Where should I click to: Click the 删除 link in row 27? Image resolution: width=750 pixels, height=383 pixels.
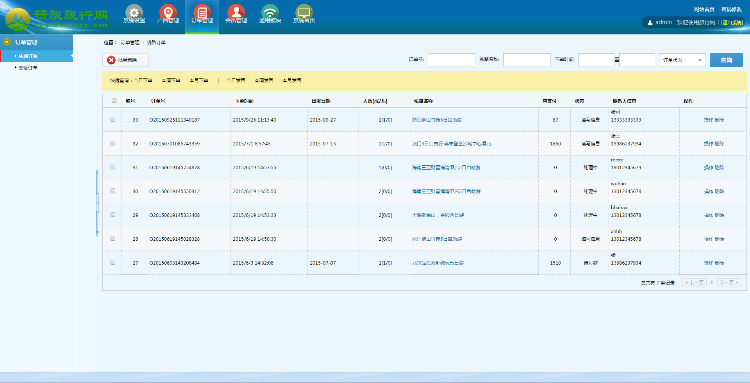click(x=719, y=263)
